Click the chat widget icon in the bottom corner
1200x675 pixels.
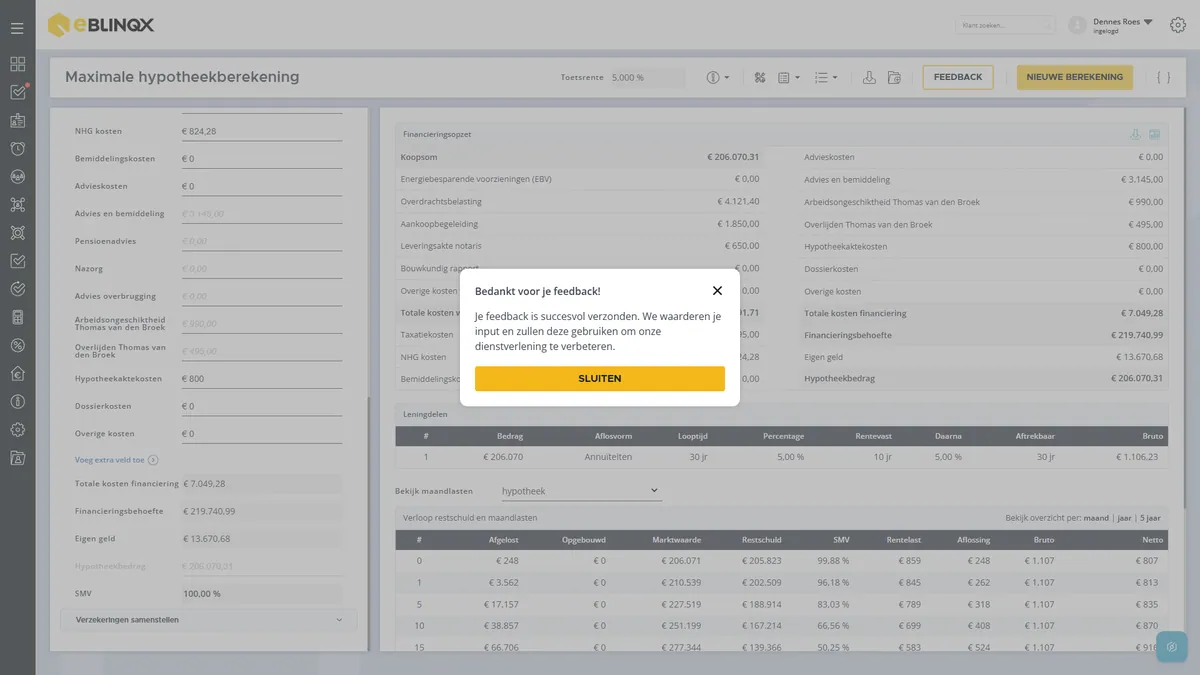(1172, 647)
